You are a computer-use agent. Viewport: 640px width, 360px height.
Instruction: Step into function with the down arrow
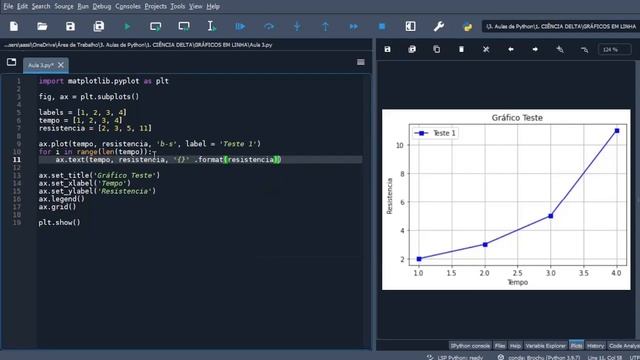pyautogui.click(x=297, y=27)
